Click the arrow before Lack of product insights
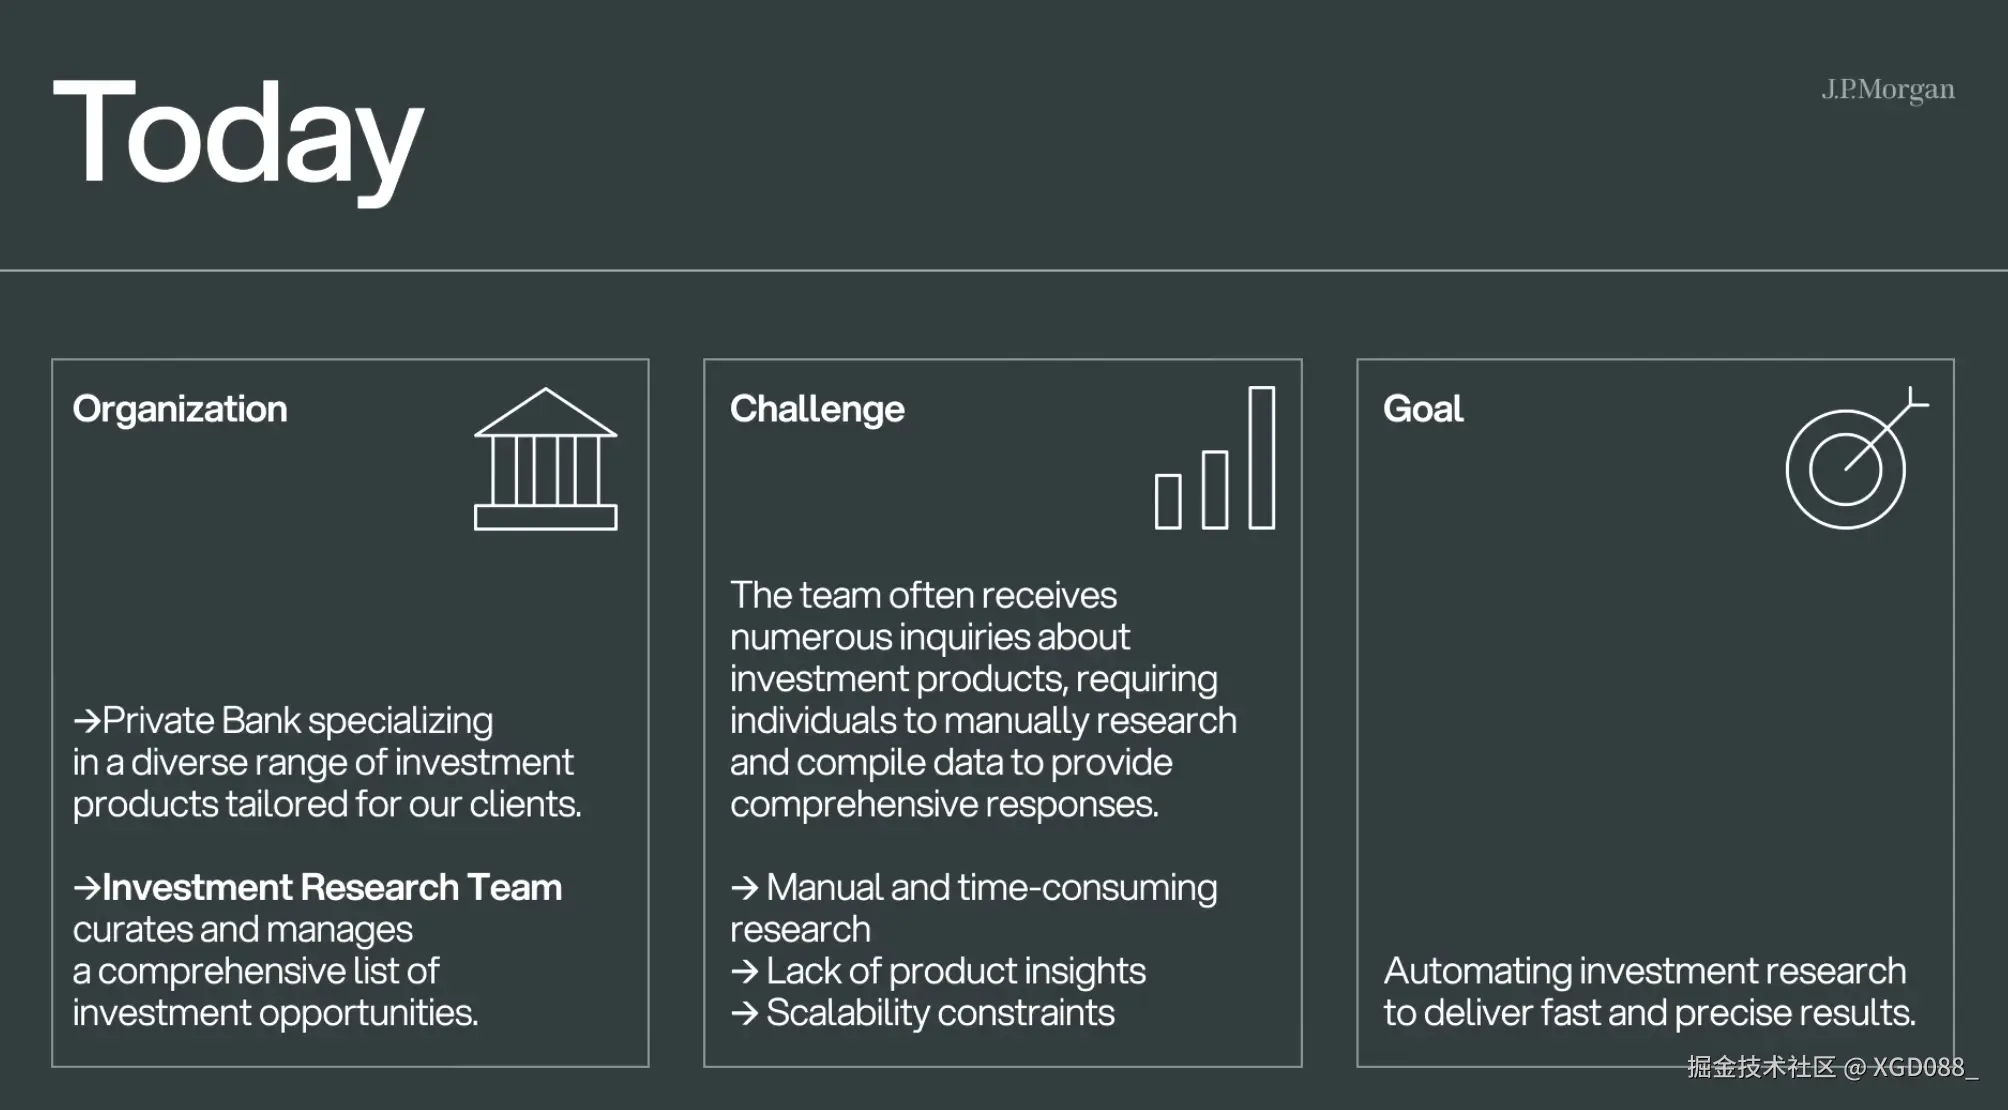The width and height of the screenshot is (2008, 1110). point(744,971)
